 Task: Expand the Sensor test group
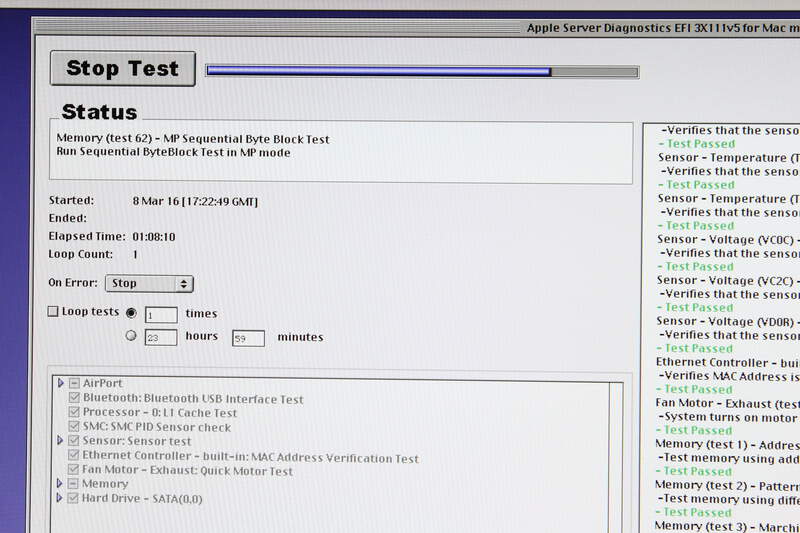click(61, 441)
